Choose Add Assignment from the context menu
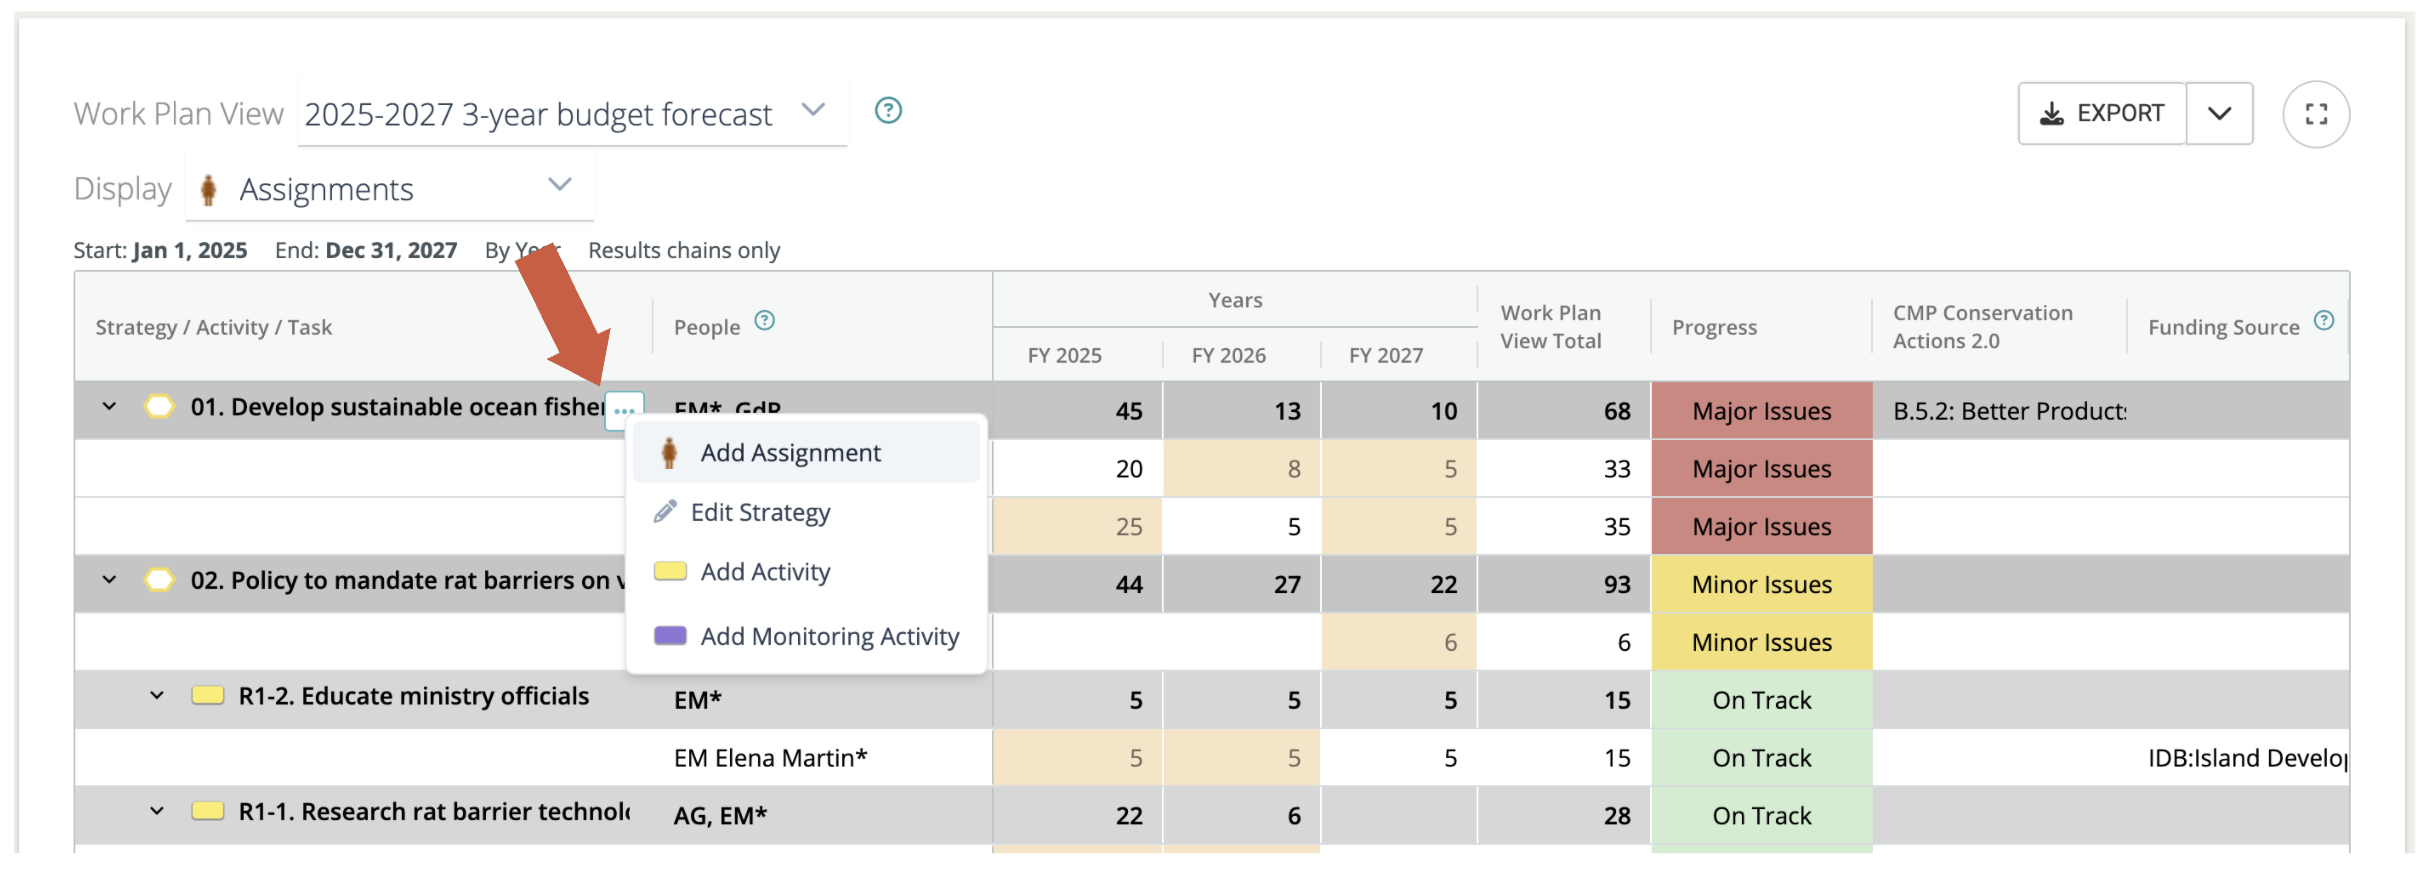This screenshot has width=2432, height=872. (x=790, y=453)
